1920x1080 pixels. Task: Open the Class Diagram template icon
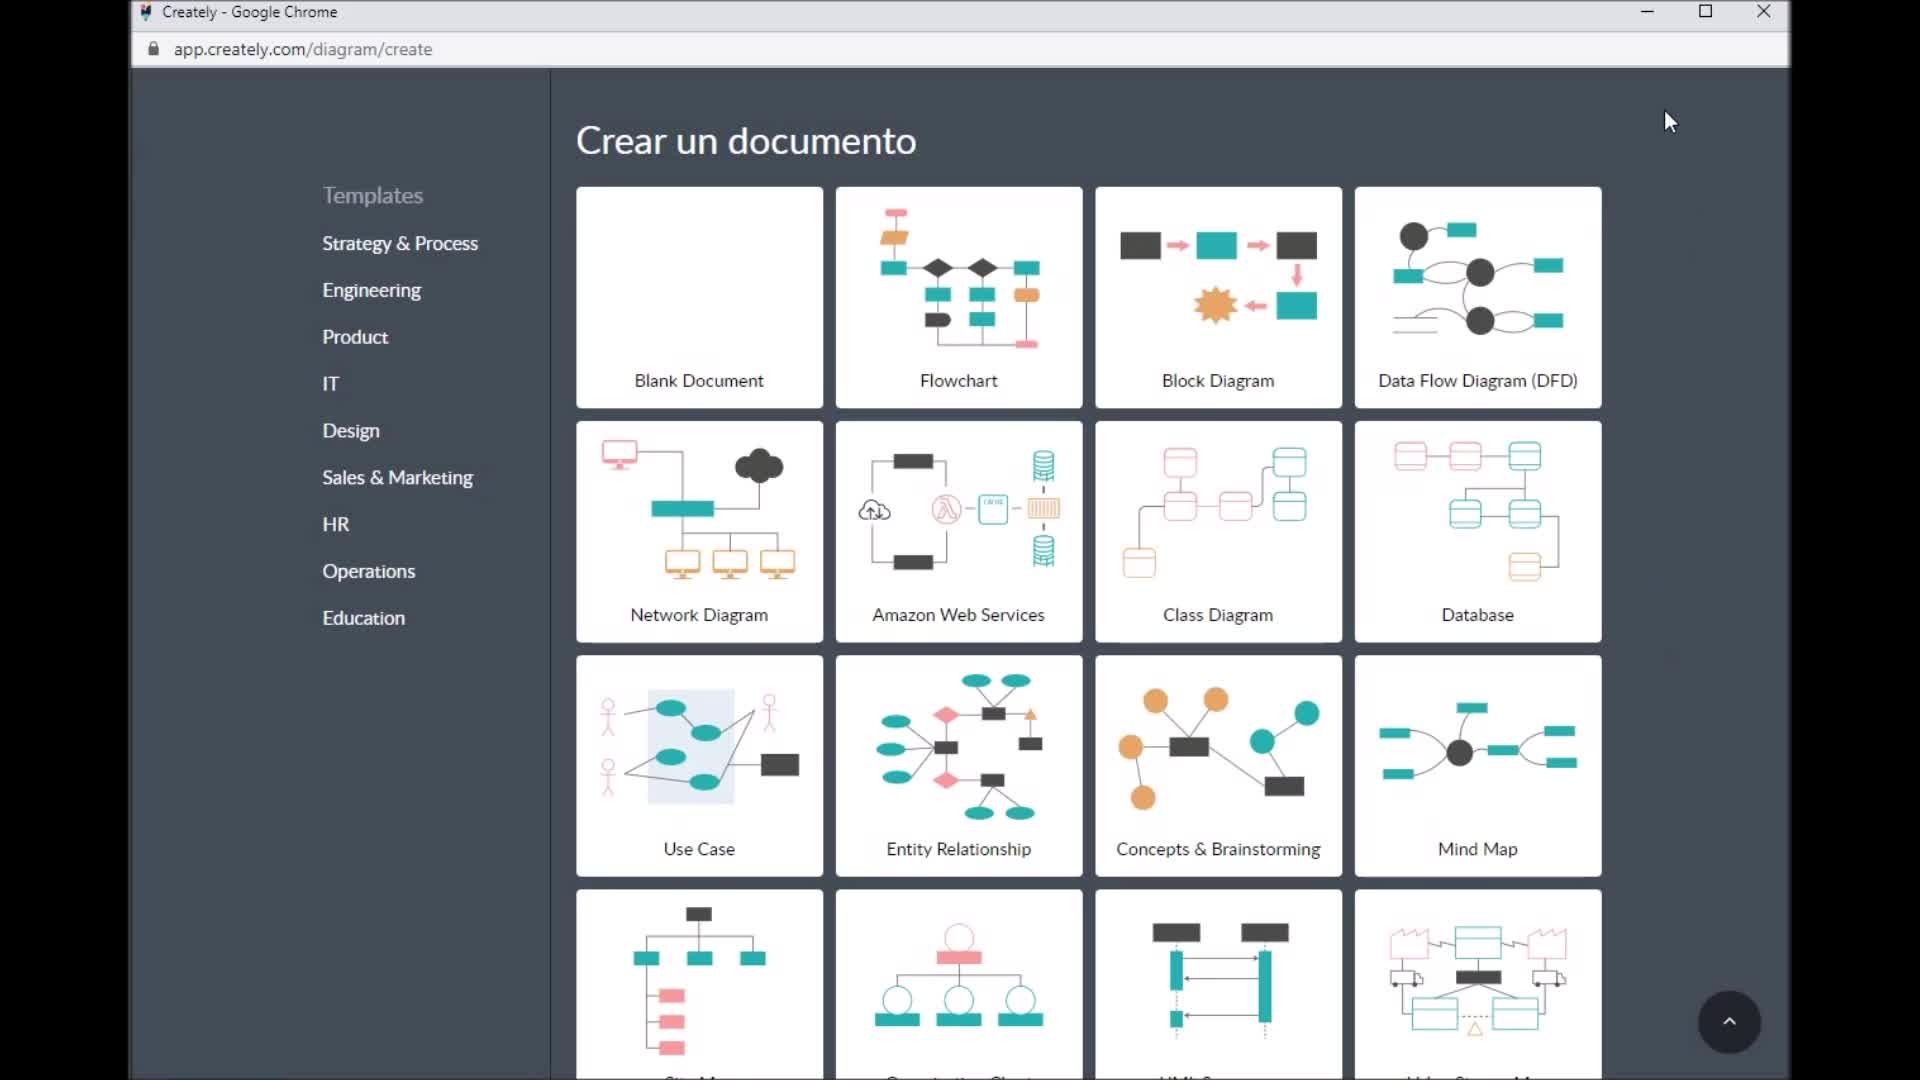pyautogui.click(x=1218, y=512)
